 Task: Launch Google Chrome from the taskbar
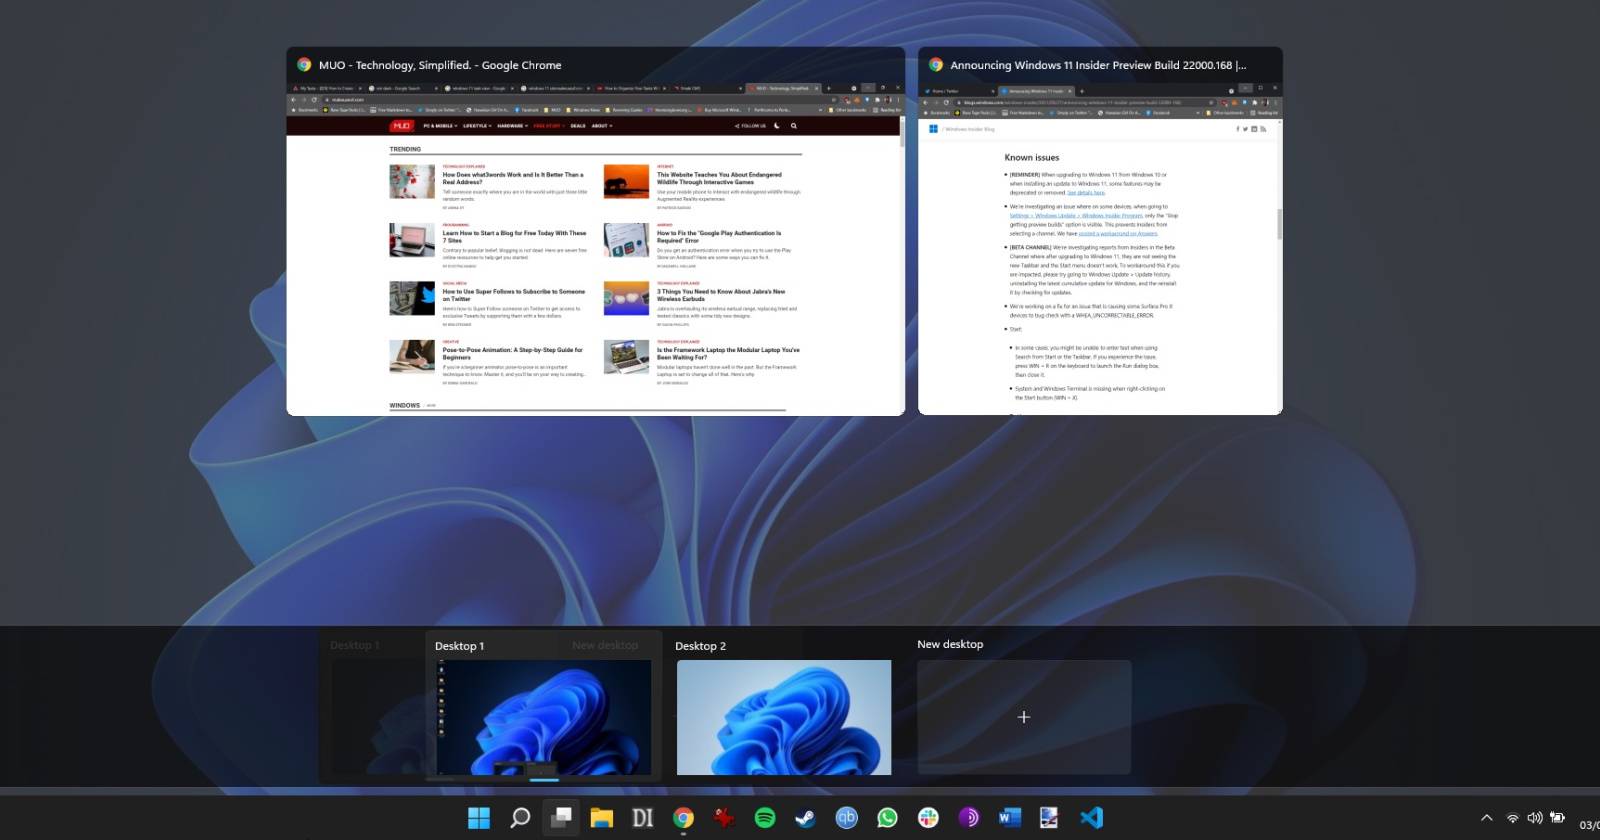(x=683, y=818)
